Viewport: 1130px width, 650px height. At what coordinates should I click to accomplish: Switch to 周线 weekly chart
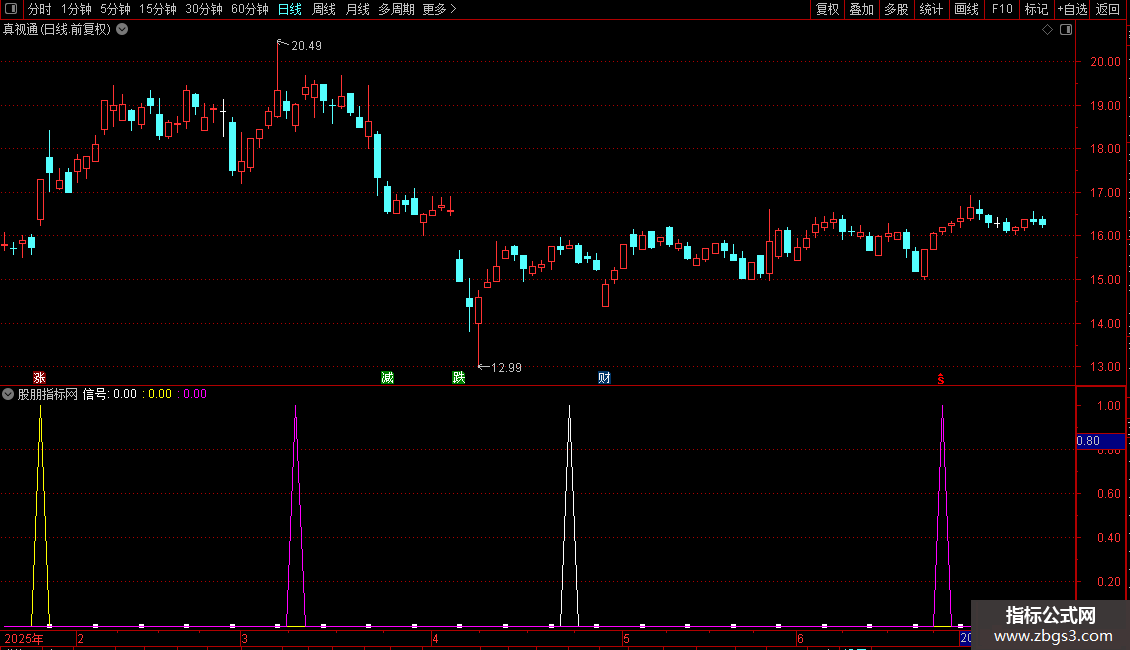click(324, 9)
